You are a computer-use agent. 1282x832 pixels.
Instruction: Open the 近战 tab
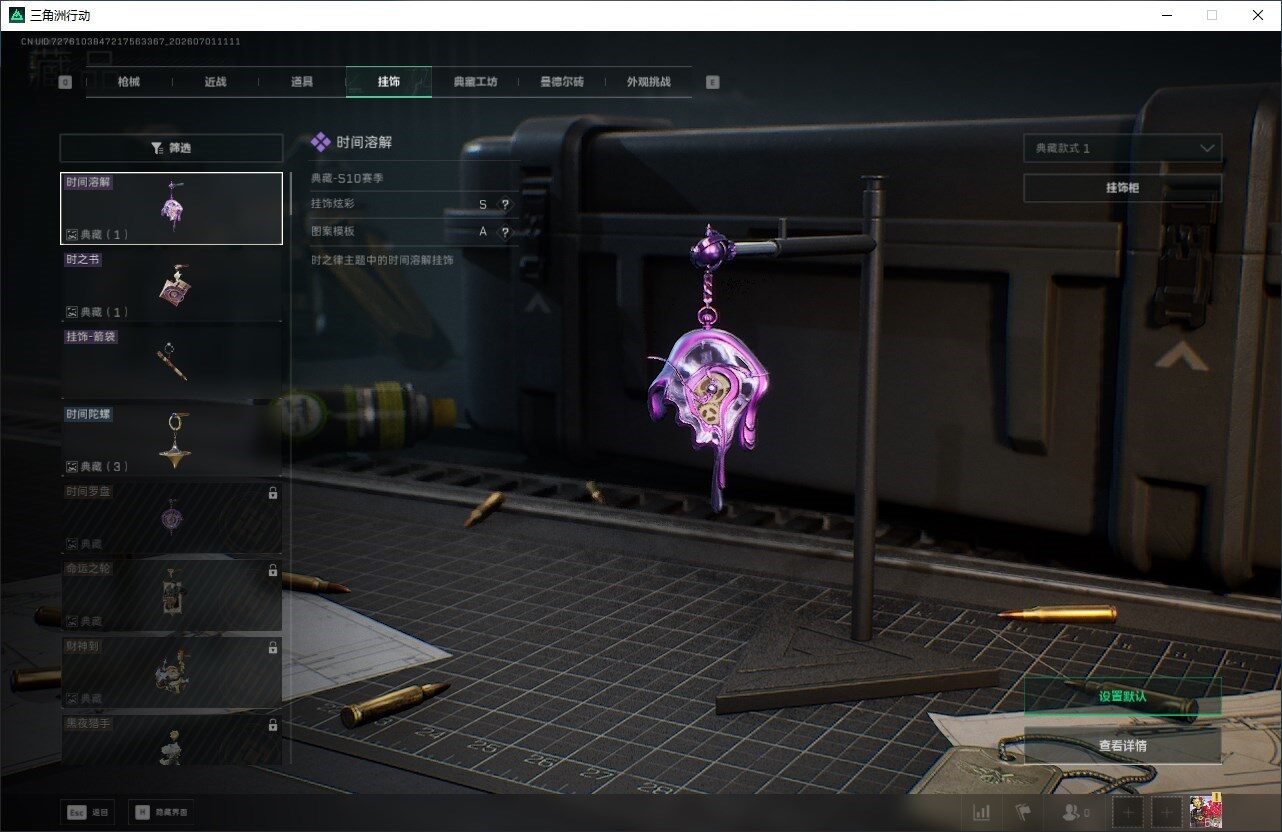click(x=215, y=82)
